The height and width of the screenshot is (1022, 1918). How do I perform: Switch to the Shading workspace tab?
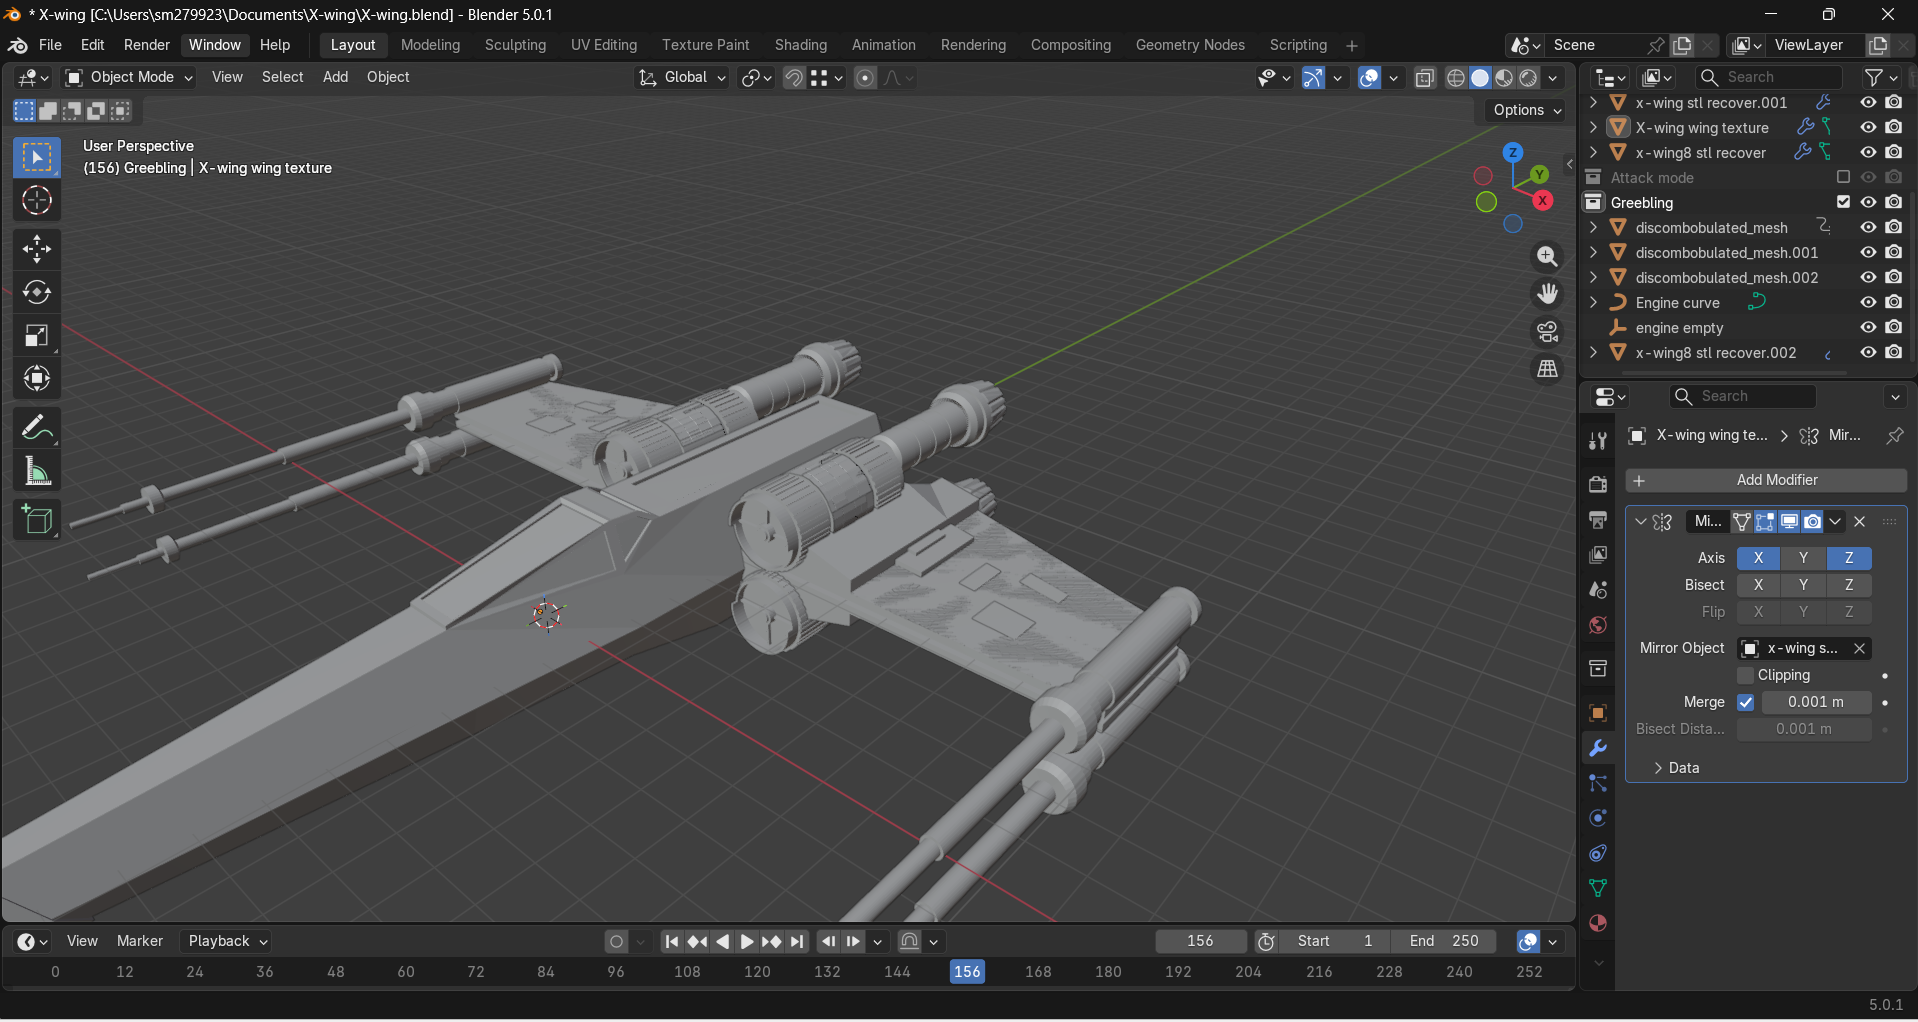[x=801, y=45]
